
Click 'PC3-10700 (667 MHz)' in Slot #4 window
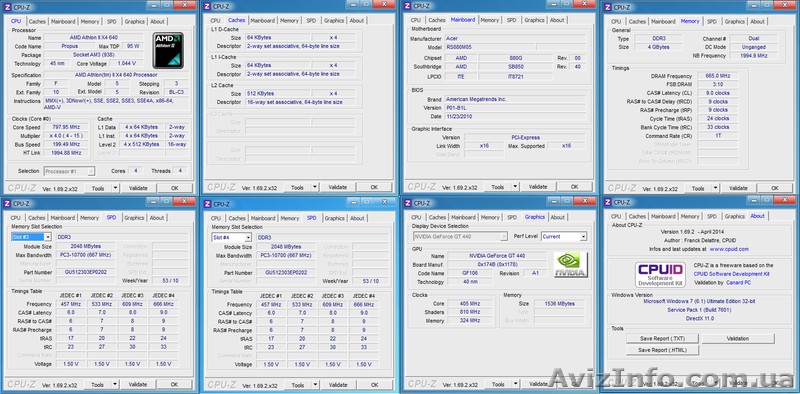click(x=286, y=255)
